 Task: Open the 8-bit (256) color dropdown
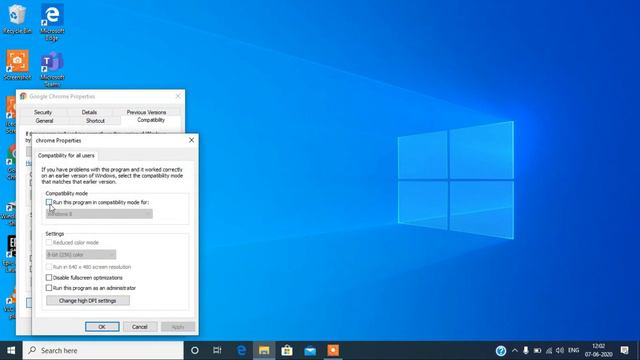81,255
